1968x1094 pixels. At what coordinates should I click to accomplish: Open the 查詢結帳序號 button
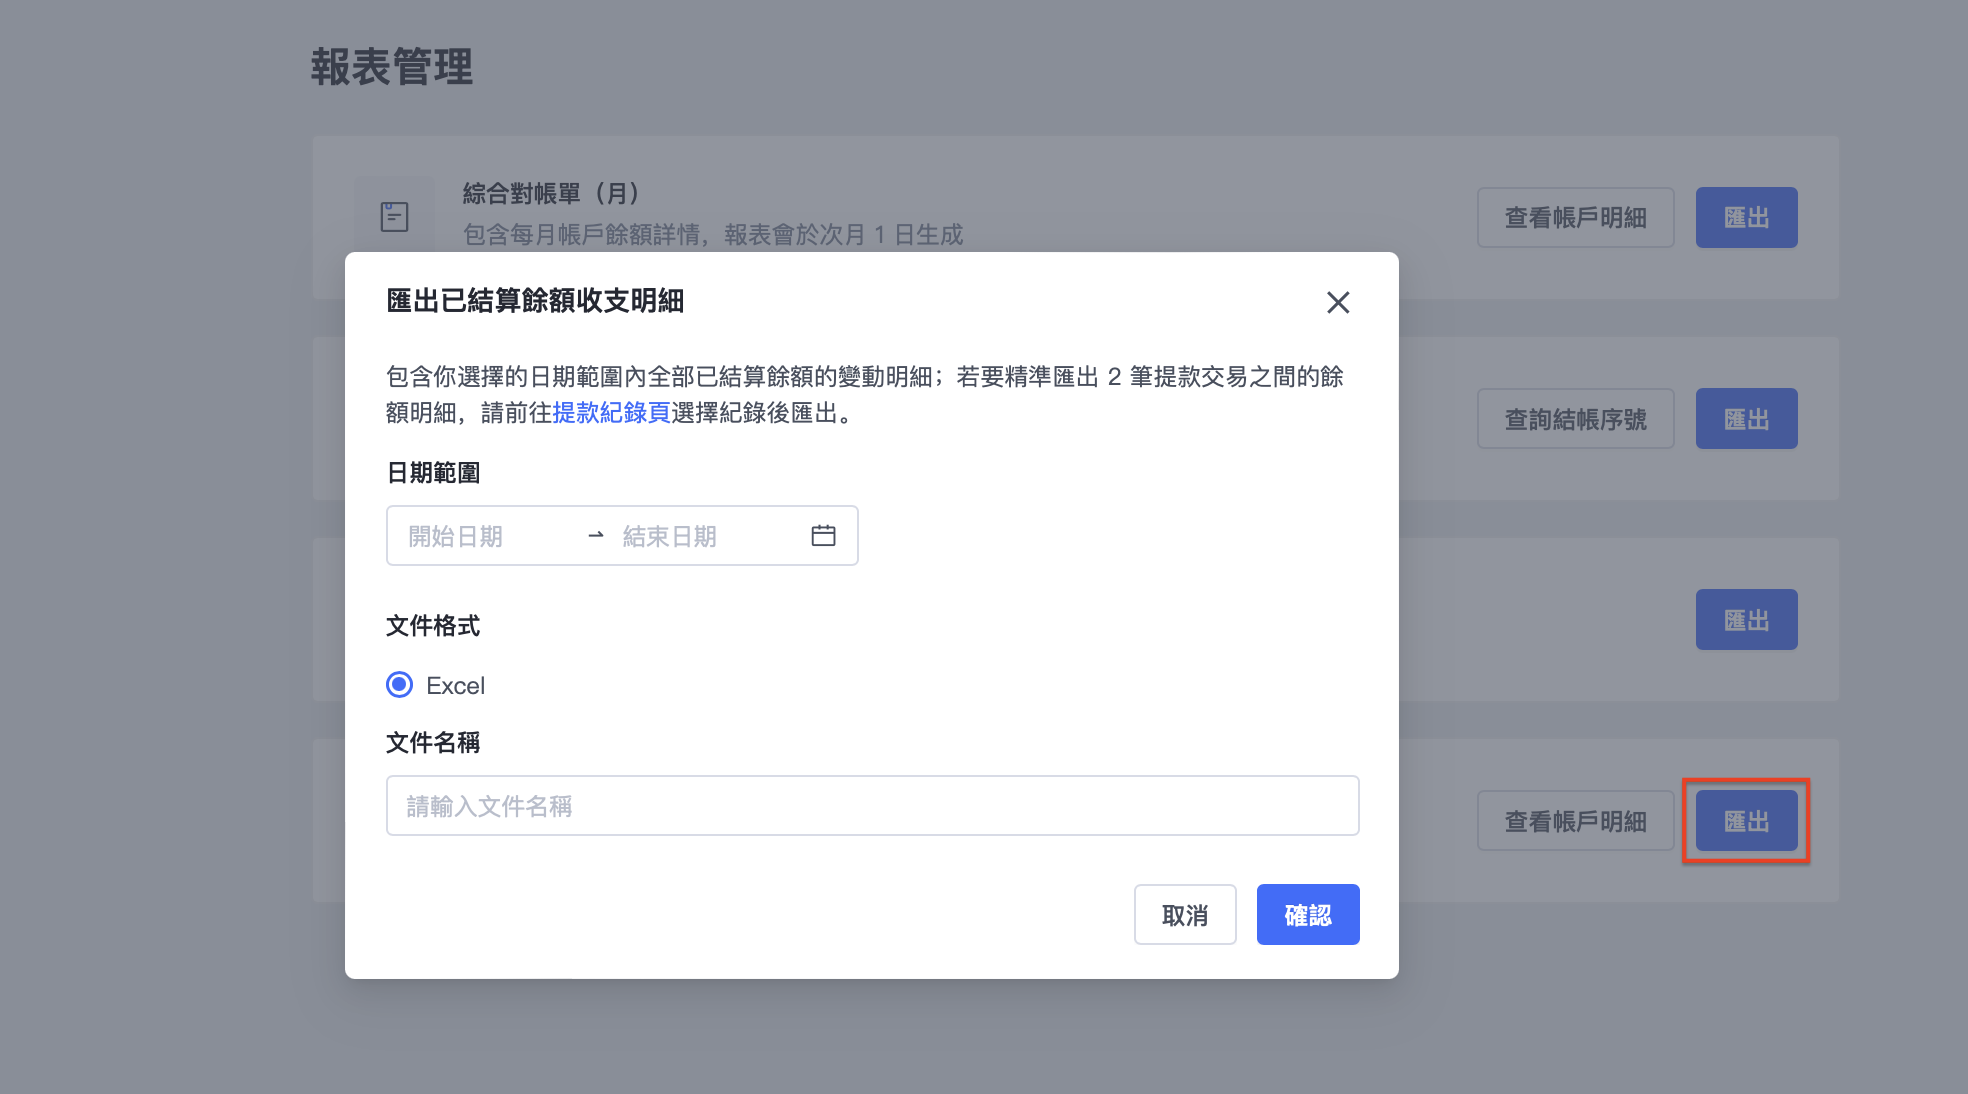point(1576,418)
